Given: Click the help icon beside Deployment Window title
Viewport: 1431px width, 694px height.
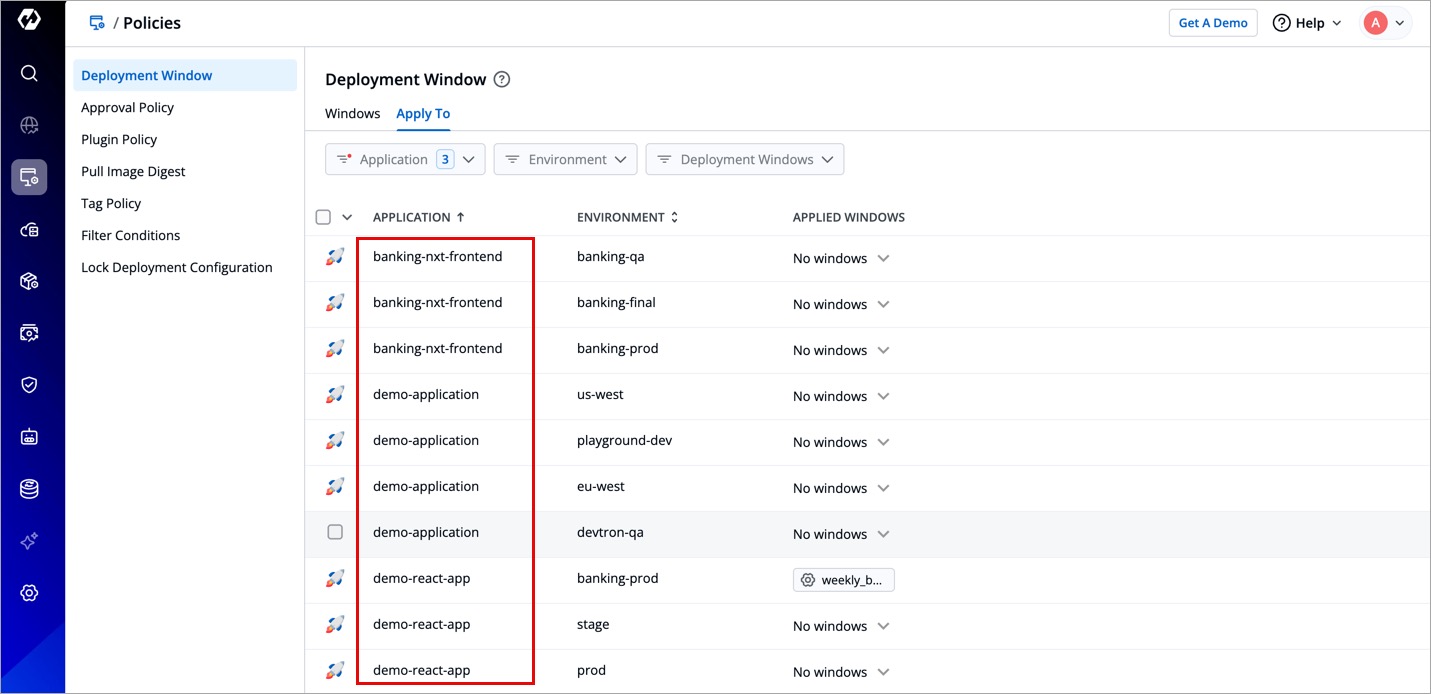Looking at the screenshot, I should click(x=502, y=80).
